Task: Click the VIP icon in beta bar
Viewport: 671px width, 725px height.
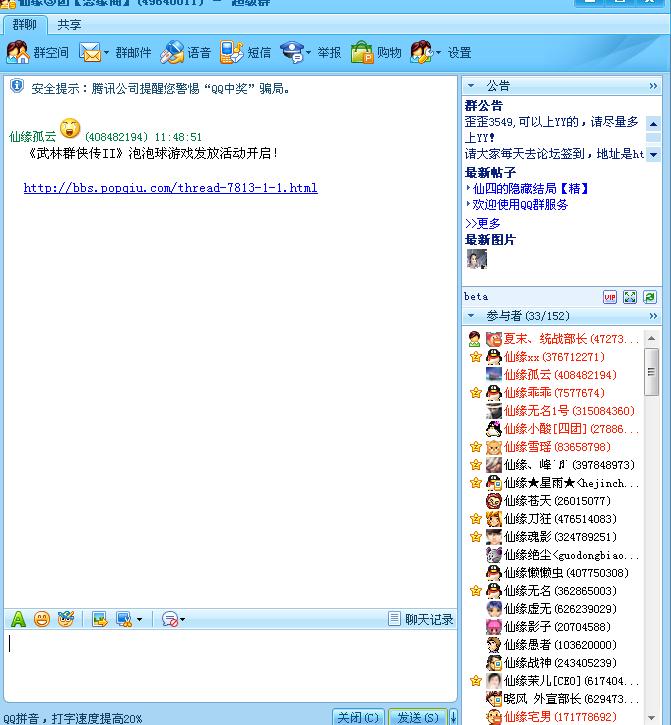Action: point(610,297)
